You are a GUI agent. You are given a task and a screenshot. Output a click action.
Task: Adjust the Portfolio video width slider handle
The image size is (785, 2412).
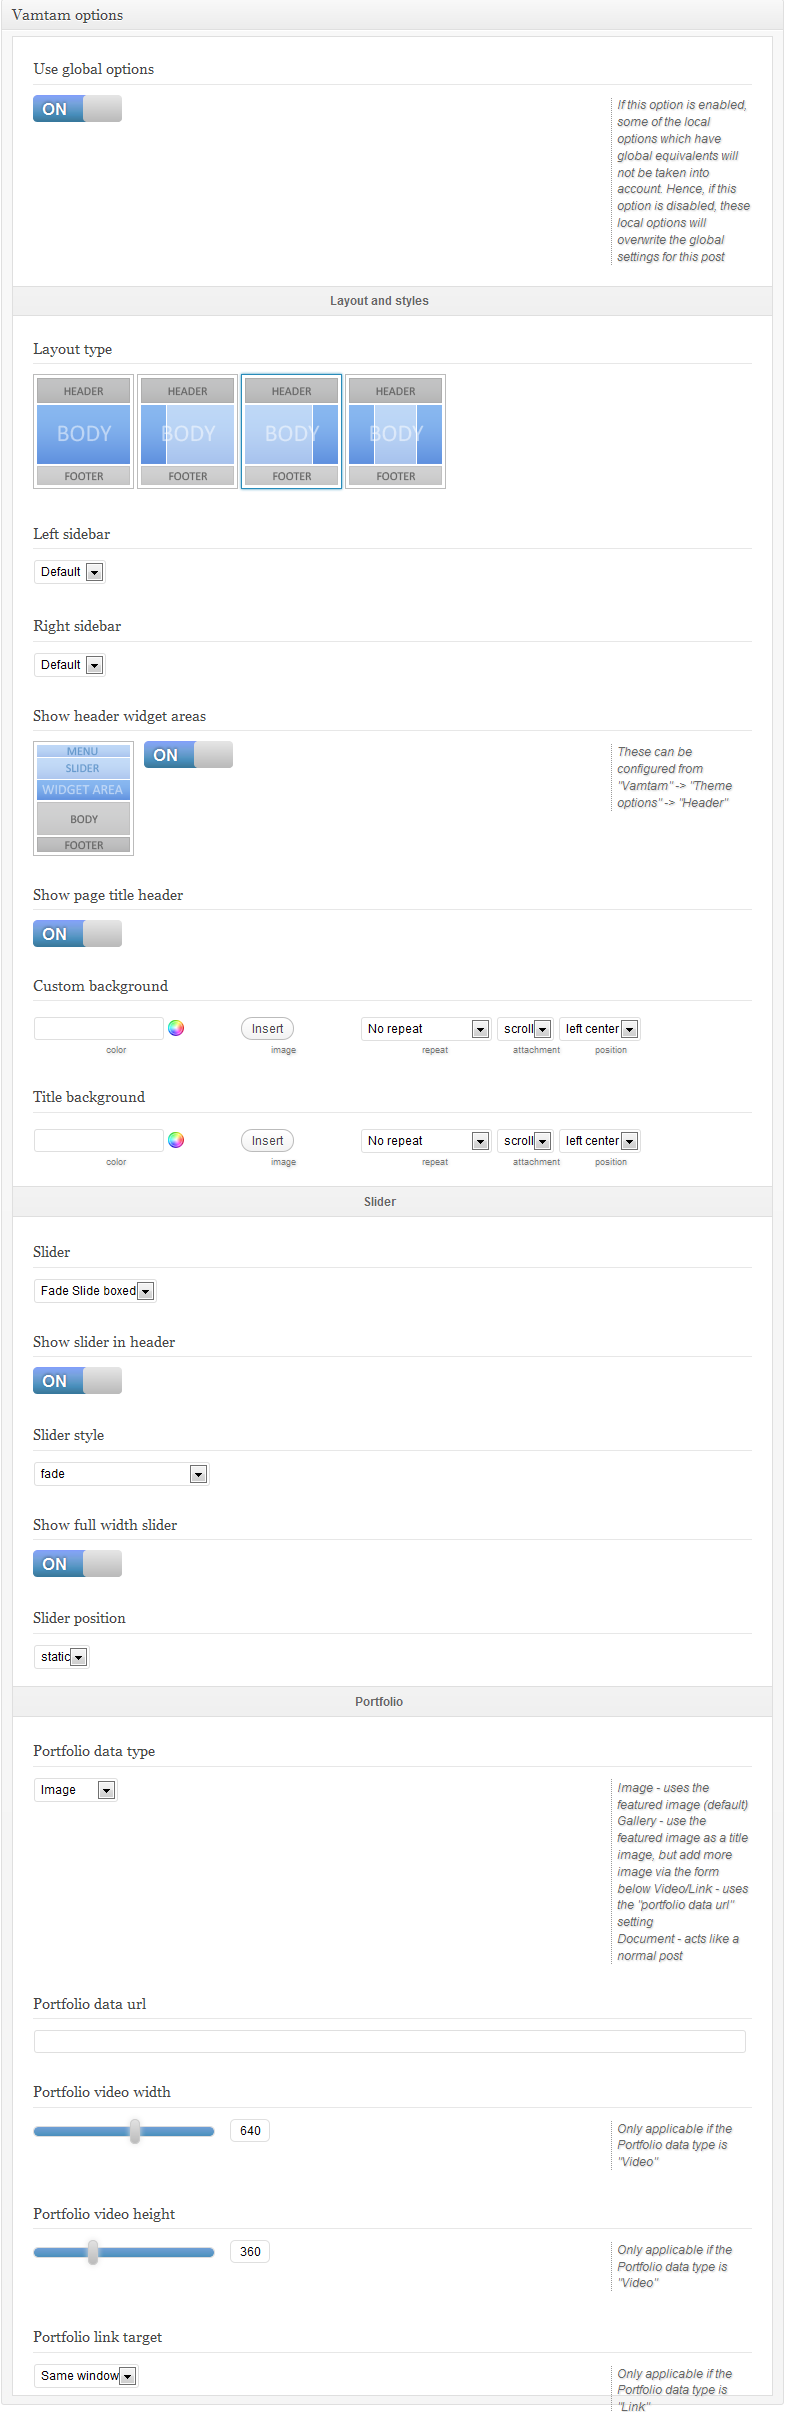(x=135, y=2131)
